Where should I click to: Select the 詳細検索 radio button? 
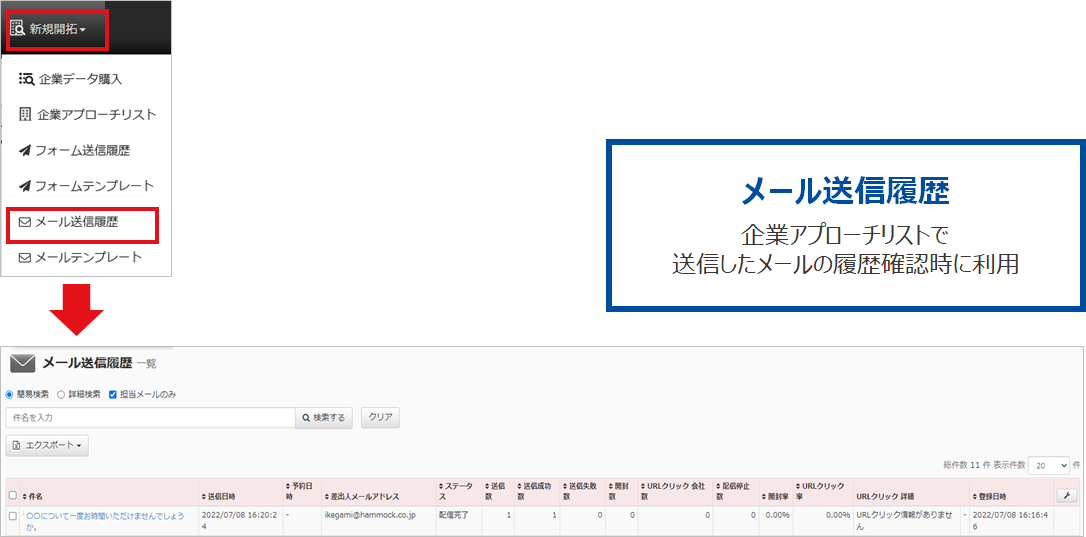pos(61,394)
